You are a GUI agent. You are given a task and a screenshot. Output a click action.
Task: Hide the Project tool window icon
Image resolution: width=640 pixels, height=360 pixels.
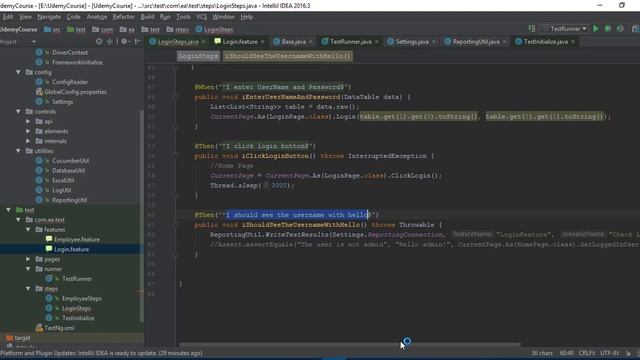137,42
